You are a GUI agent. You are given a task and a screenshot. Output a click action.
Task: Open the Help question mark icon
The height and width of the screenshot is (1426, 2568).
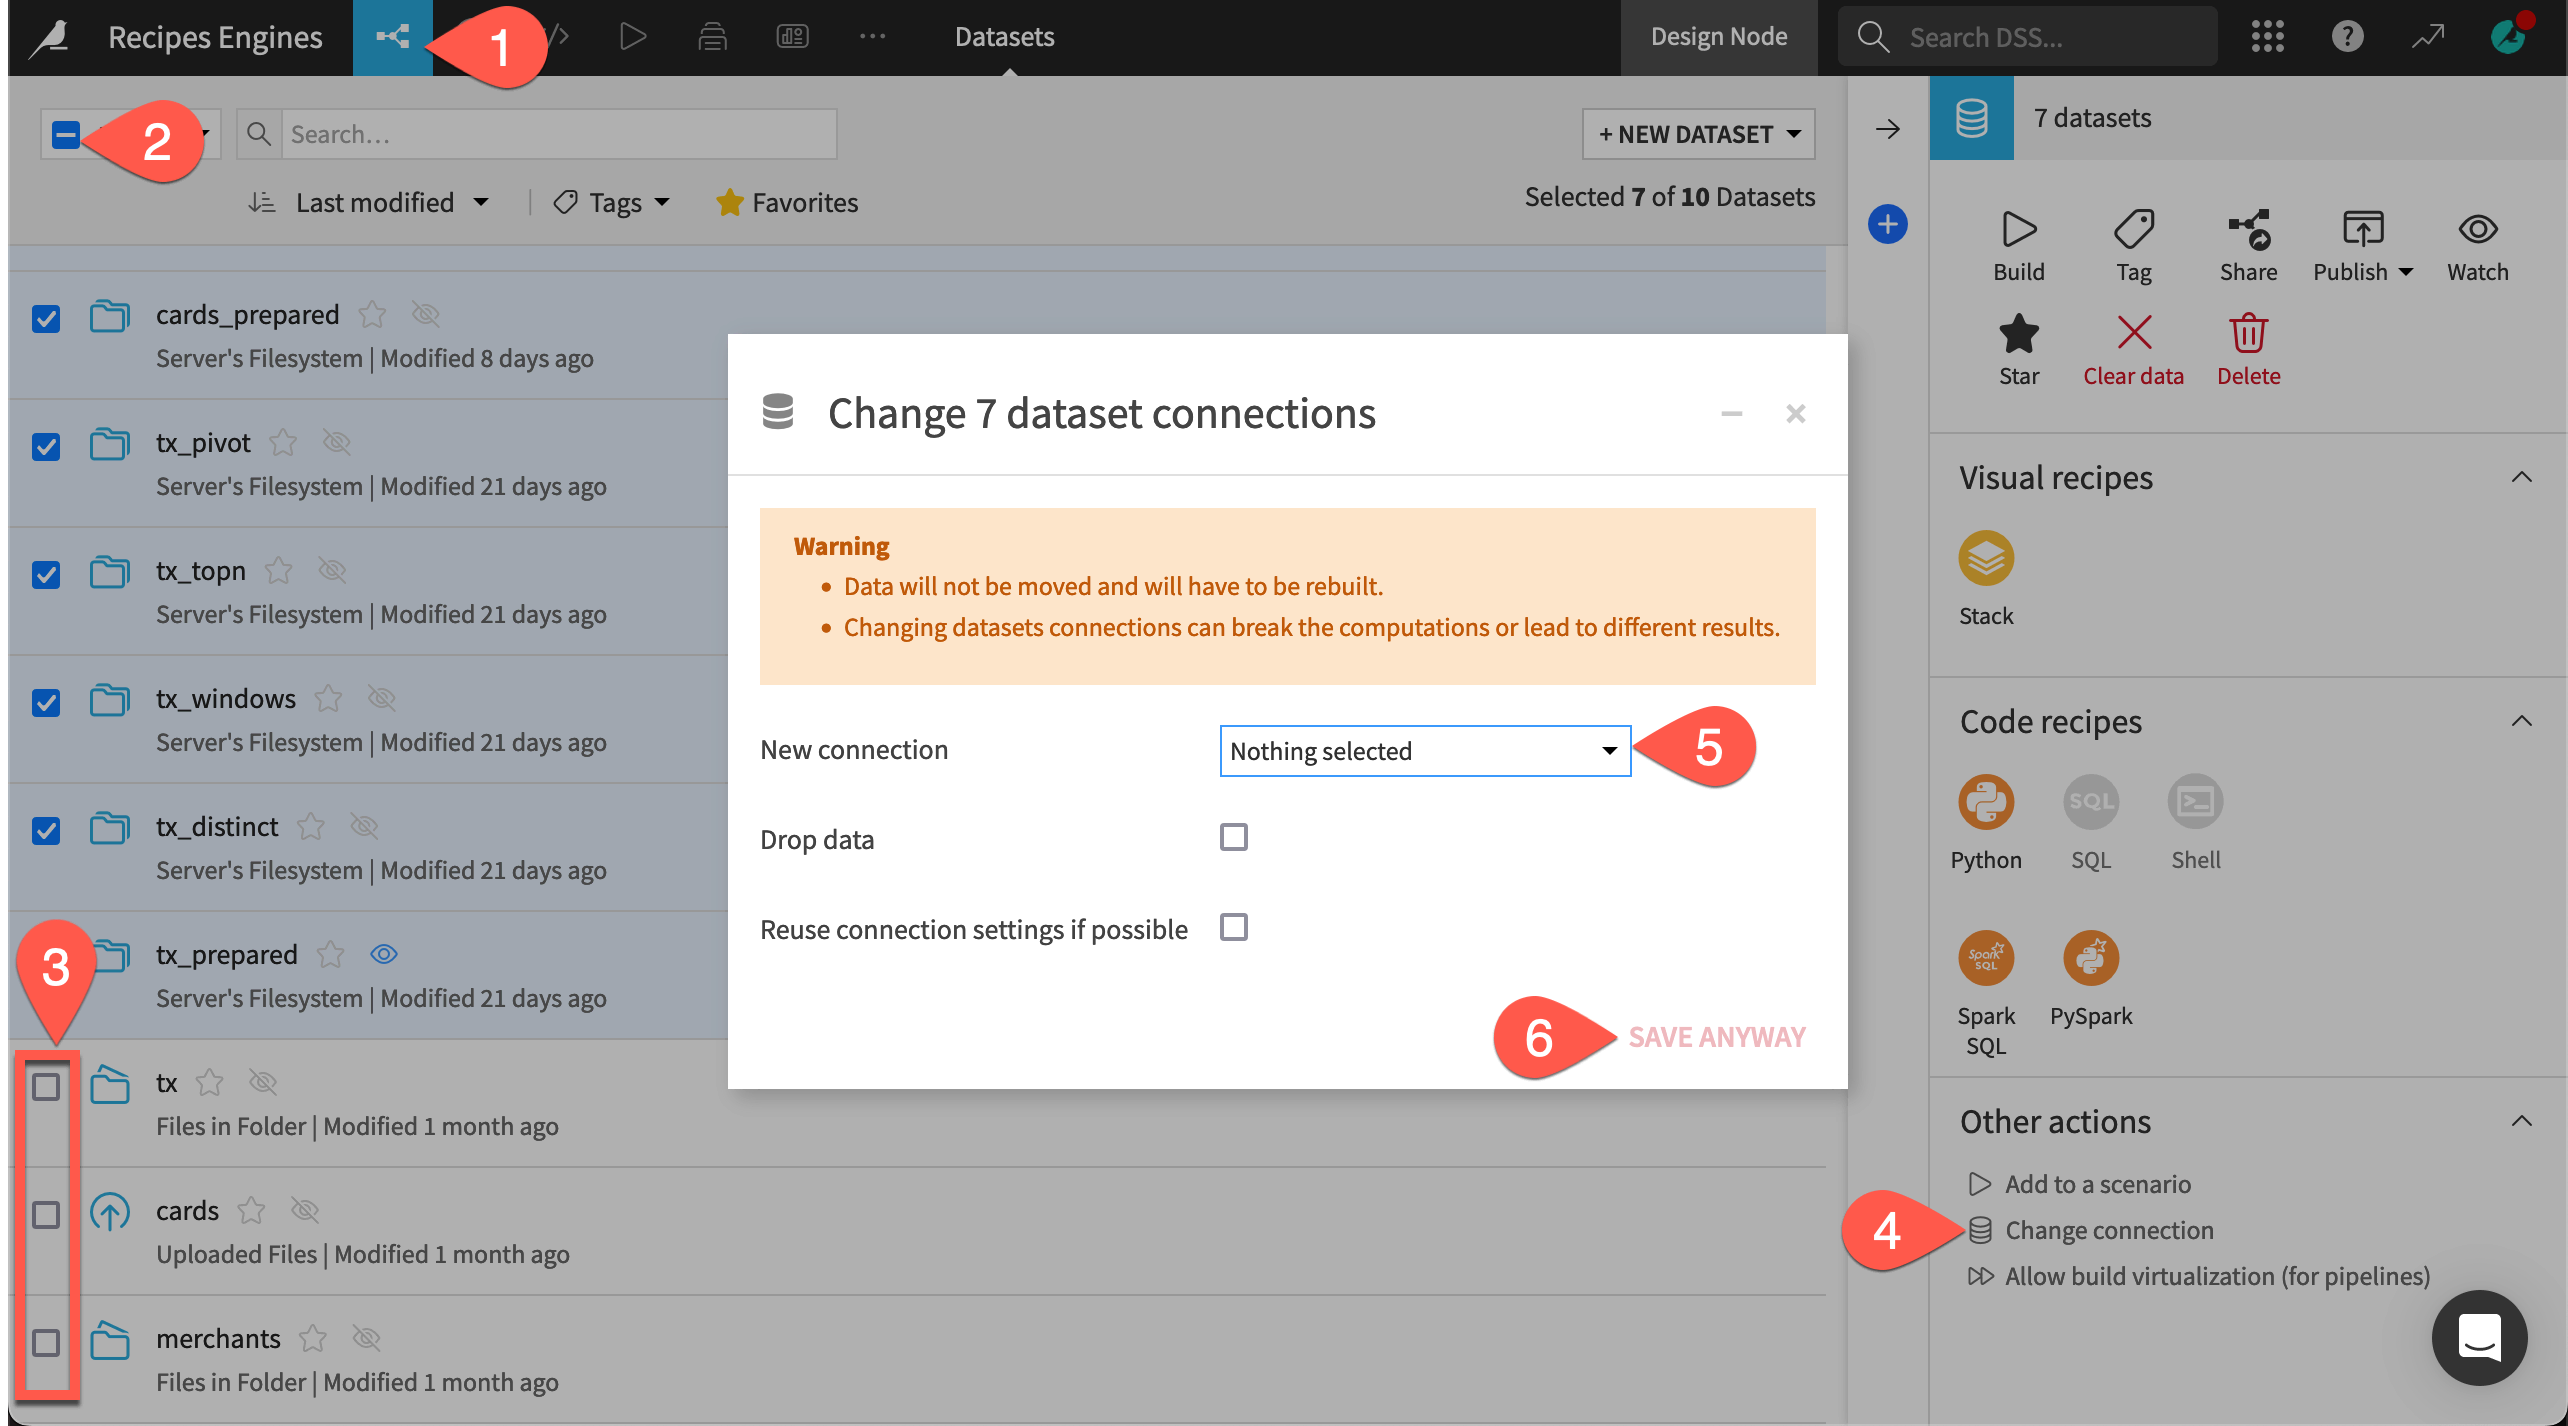point(2347,37)
